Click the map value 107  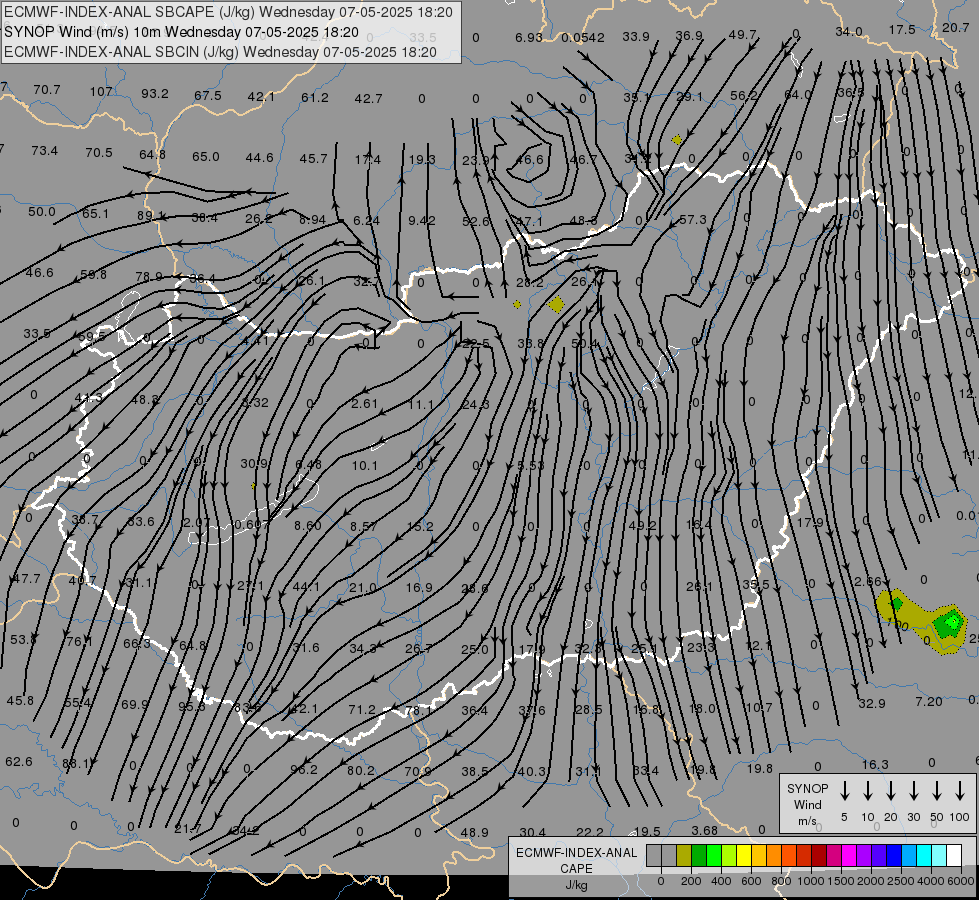point(101,91)
